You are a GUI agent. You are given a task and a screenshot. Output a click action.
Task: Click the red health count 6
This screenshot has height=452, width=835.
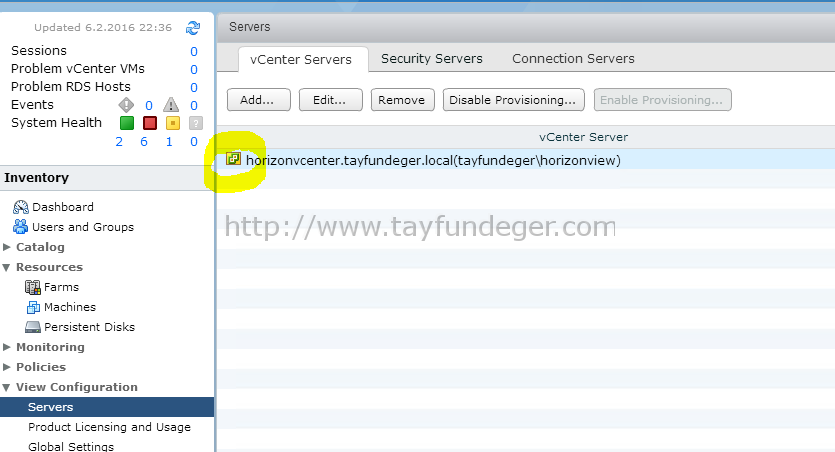click(x=144, y=142)
